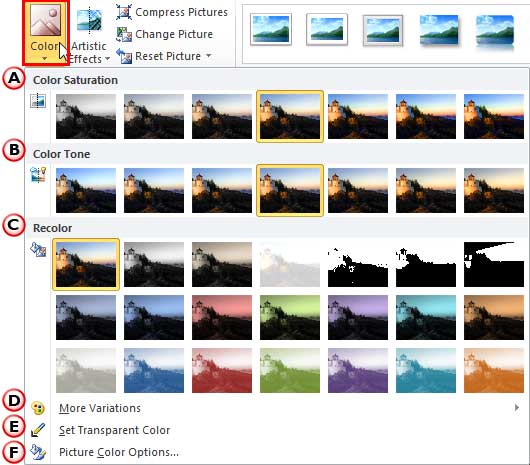Choose the sixth Color Saturation thumbnail

426,116
